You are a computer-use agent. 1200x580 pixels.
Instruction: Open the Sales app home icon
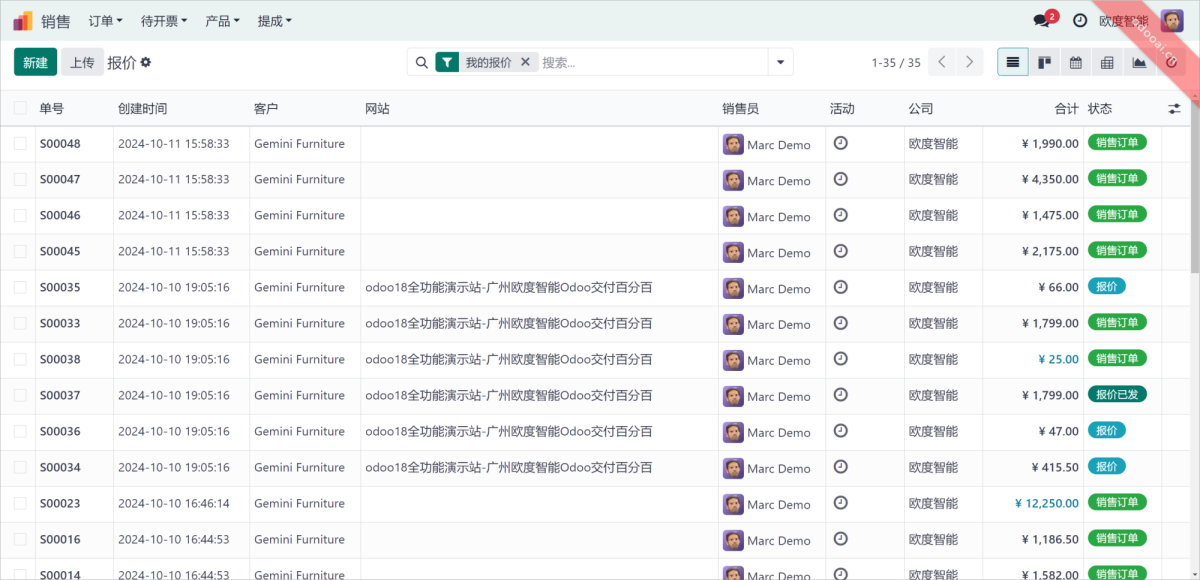pos(23,20)
